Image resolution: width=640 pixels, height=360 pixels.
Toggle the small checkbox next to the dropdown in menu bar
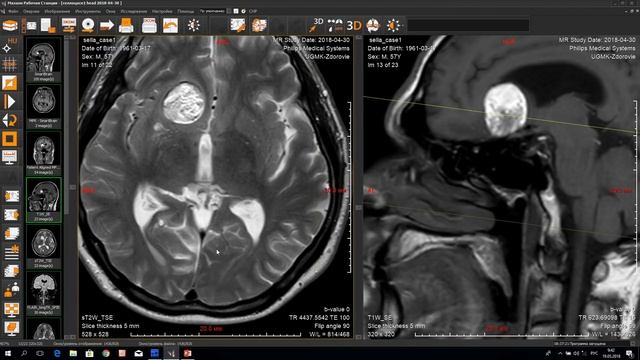tap(229, 11)
